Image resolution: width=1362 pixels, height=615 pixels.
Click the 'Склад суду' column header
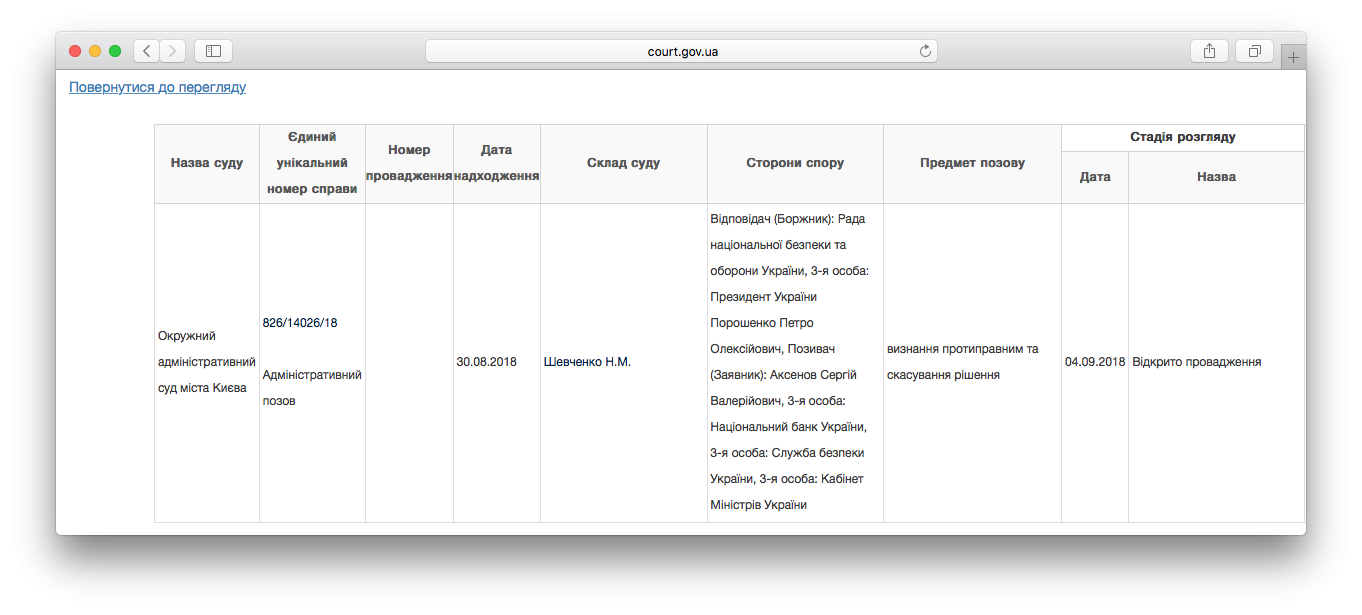tap(623, 163)
